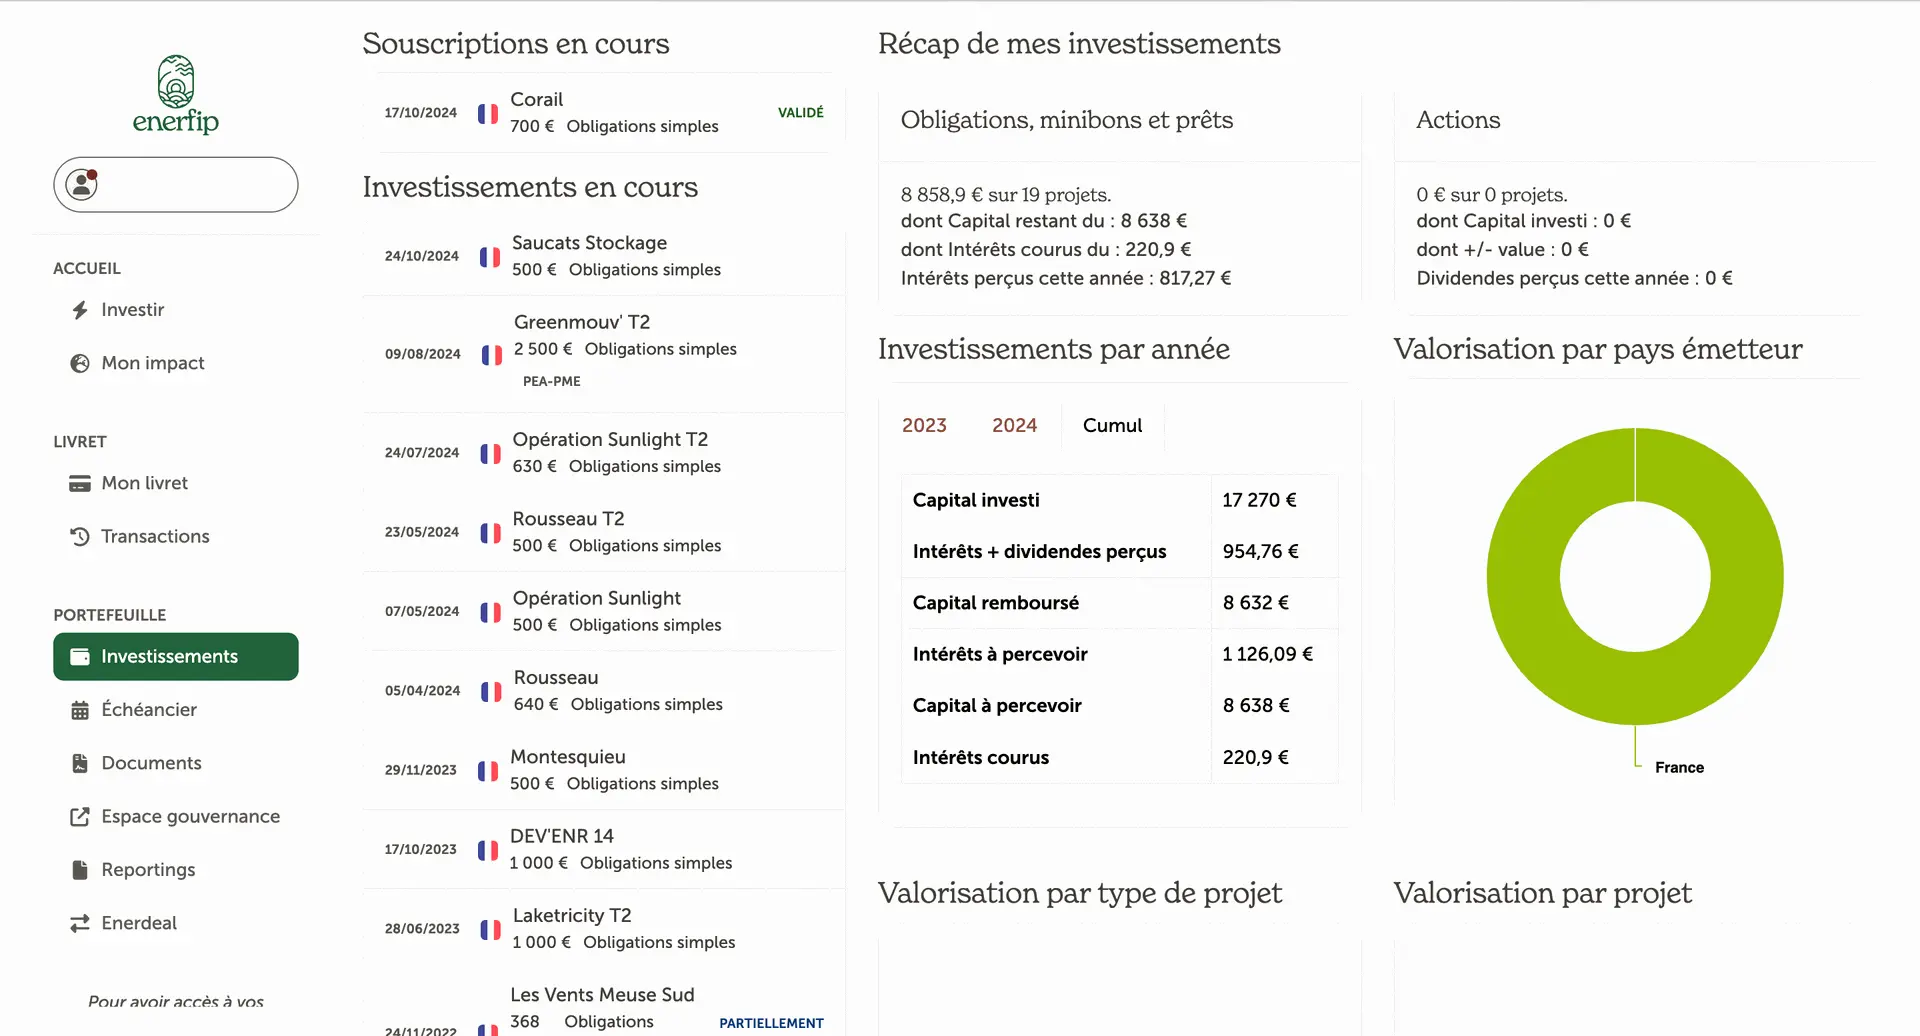
Task: Click the user account field in the sidebar
Action: click(x=176, y=184)
